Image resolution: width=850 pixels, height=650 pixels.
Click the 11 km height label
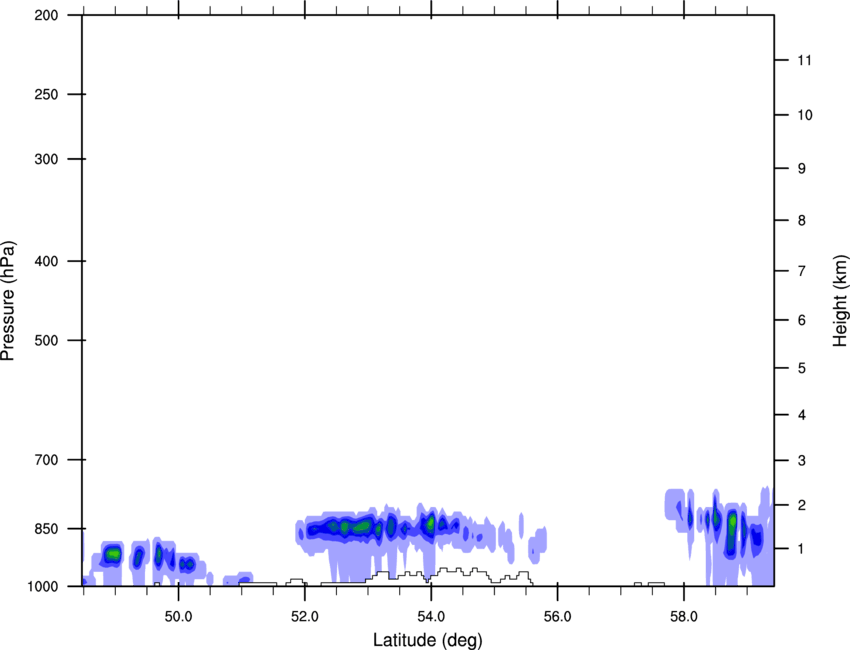(x=804, y=60)
